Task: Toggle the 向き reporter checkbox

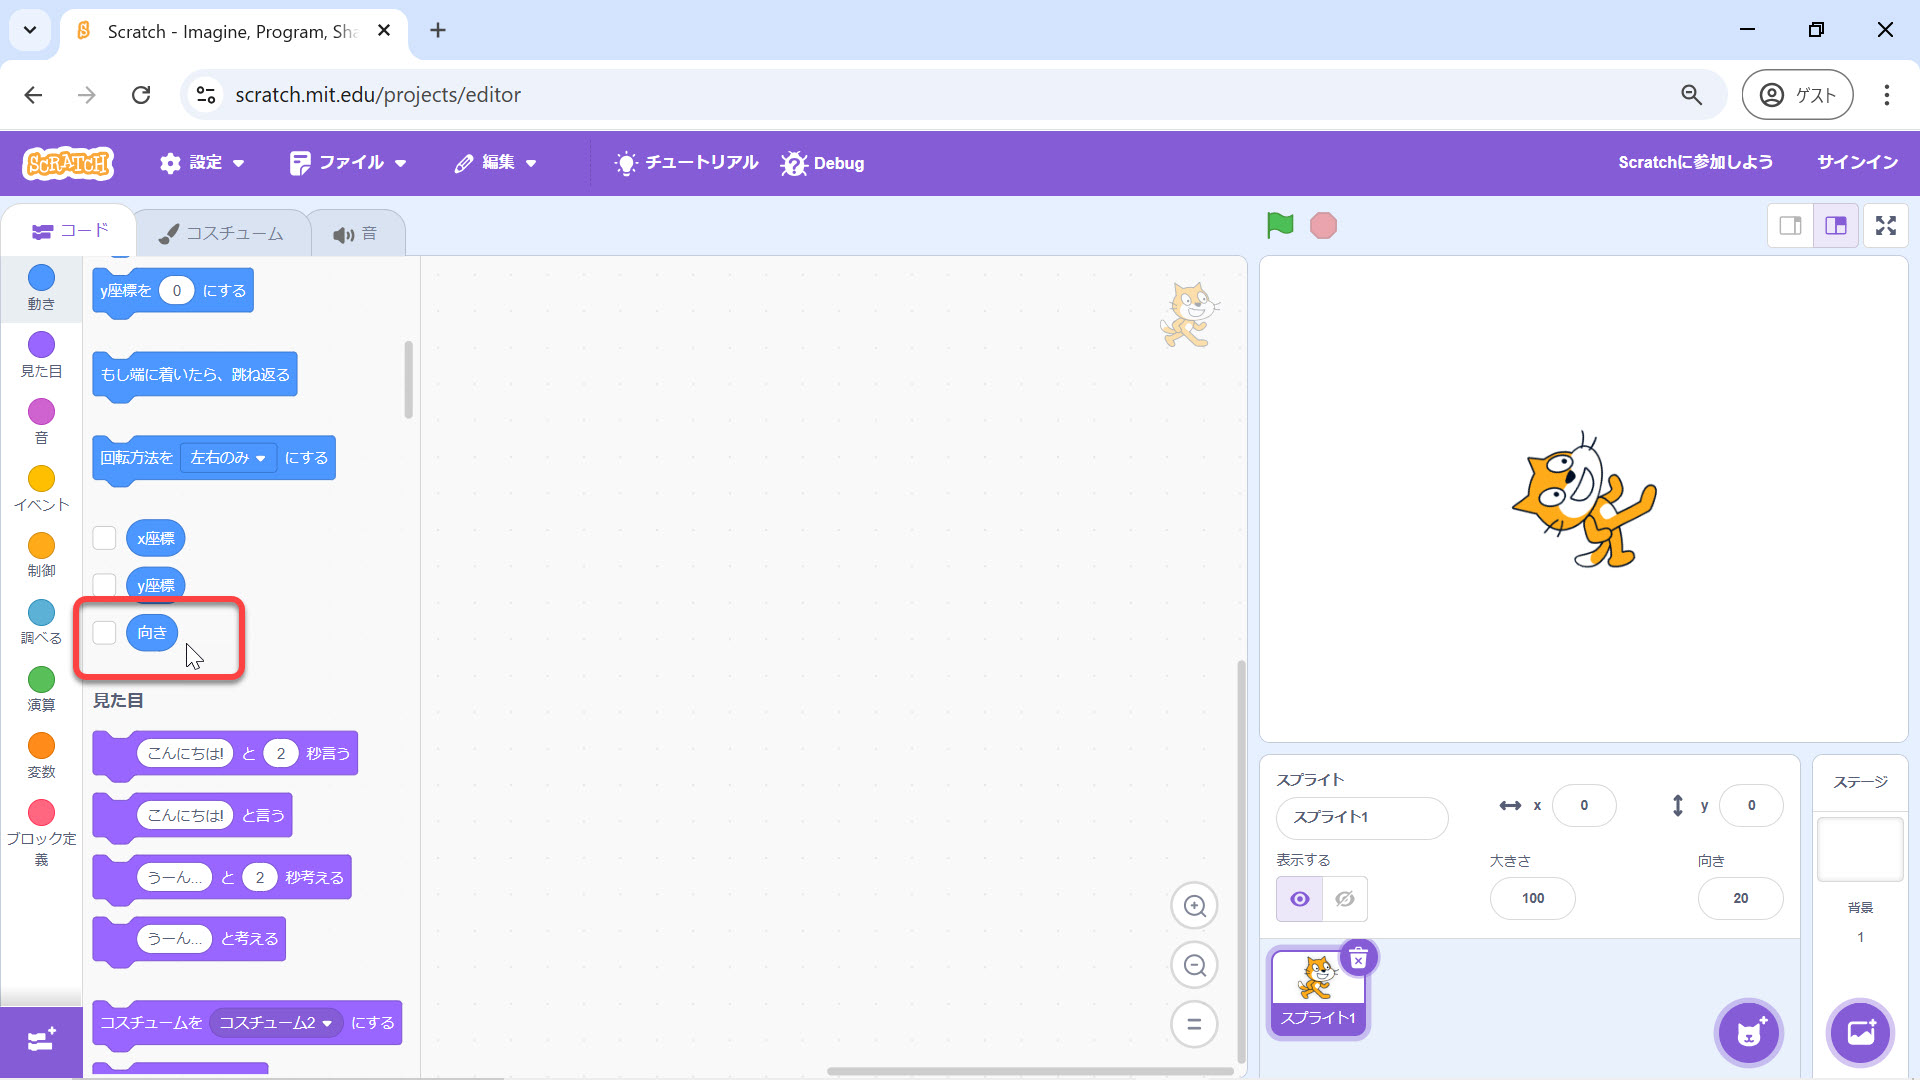Action: pyautogui.click(x=104, y=632)
